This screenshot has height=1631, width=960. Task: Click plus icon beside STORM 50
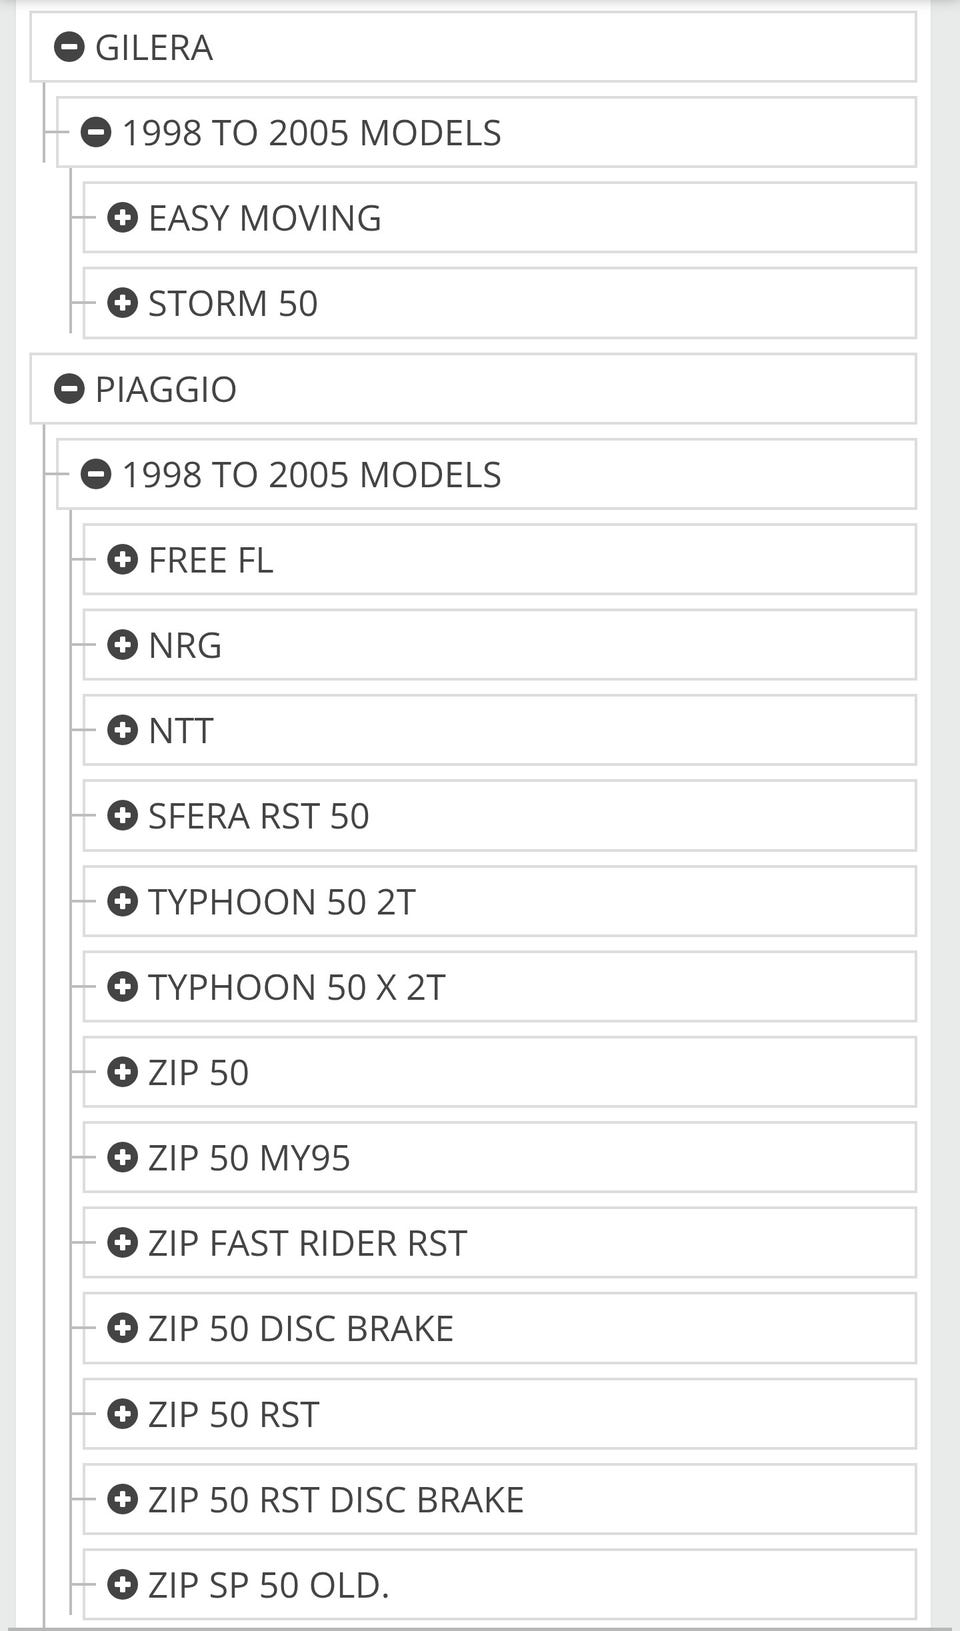click(122, 303)
